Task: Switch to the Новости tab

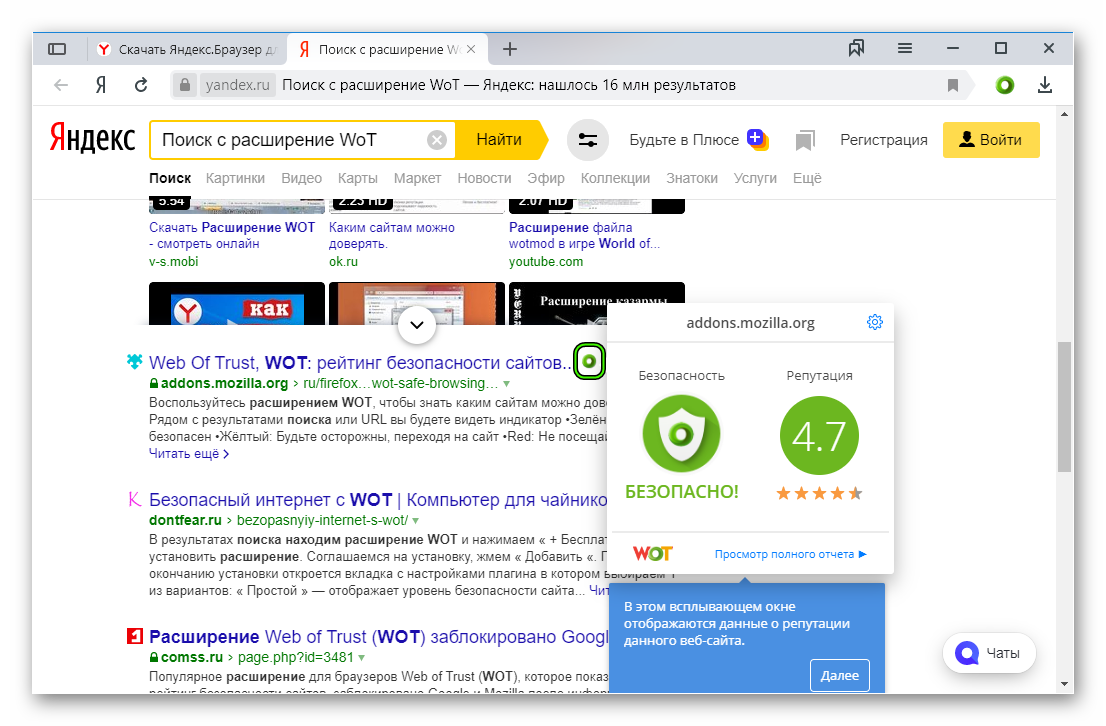Action: [484, 179]
